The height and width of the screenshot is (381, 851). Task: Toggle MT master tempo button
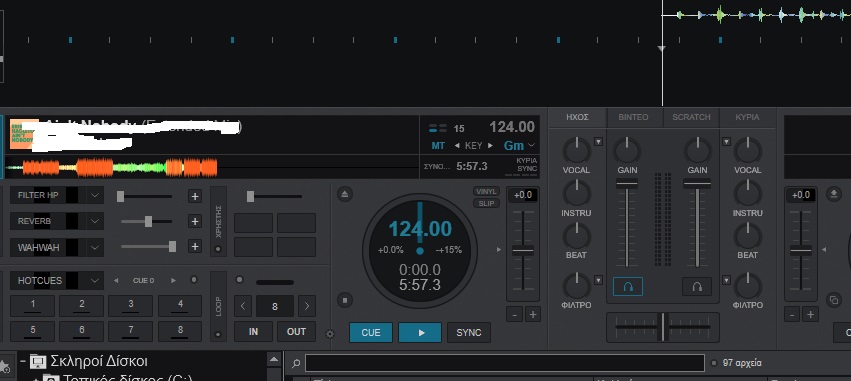(438, 145)
